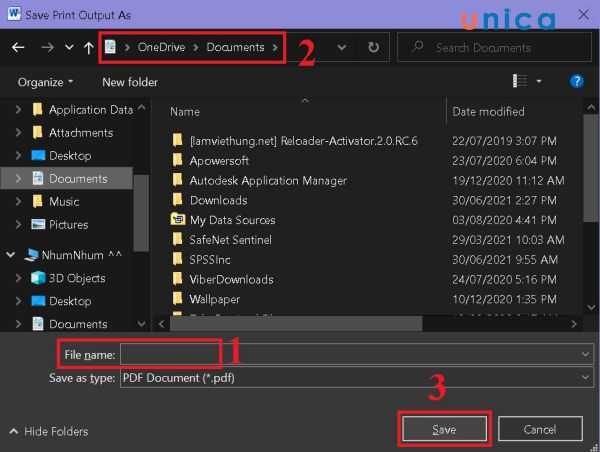Select OneDrive Desktop in sidebar

[x=70, y=156]
